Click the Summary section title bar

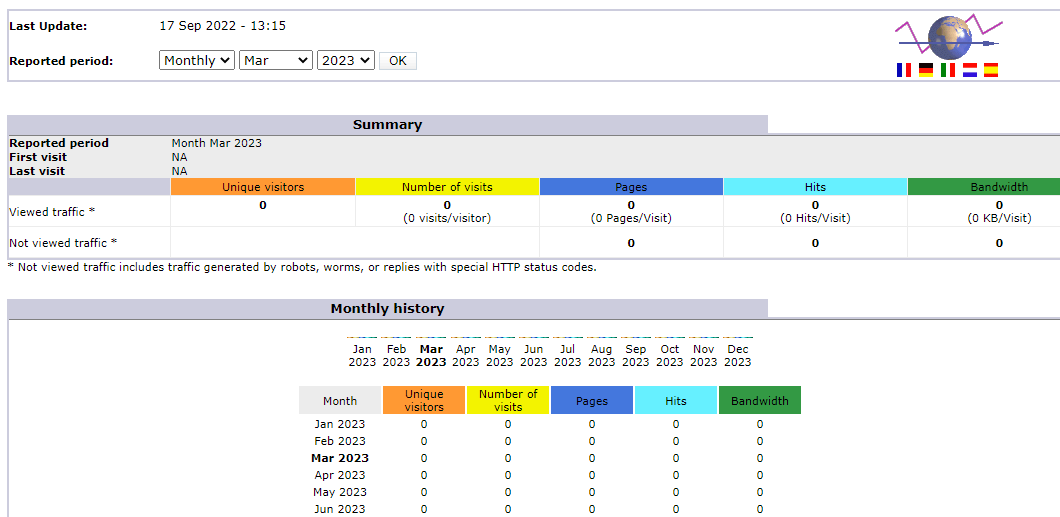point(387,125)
